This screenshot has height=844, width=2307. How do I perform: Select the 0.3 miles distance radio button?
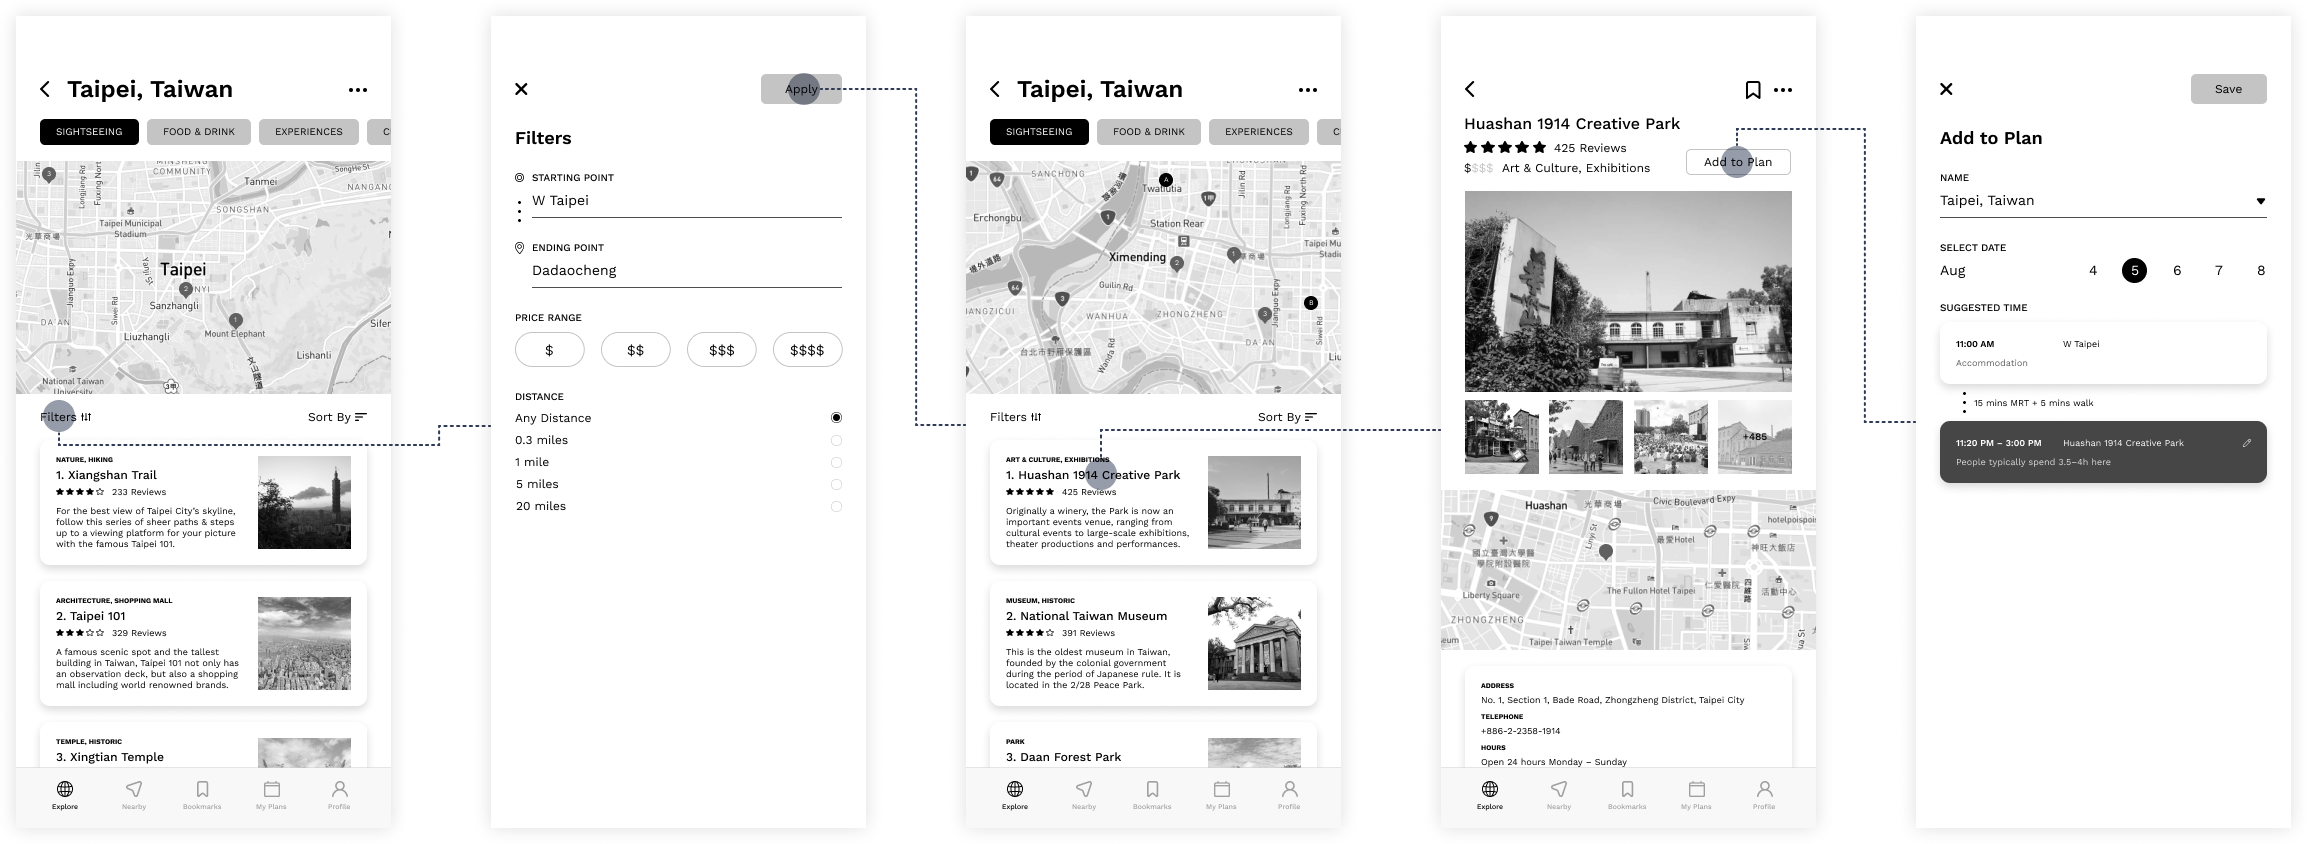pyautogui.click(x=836, y=440)
